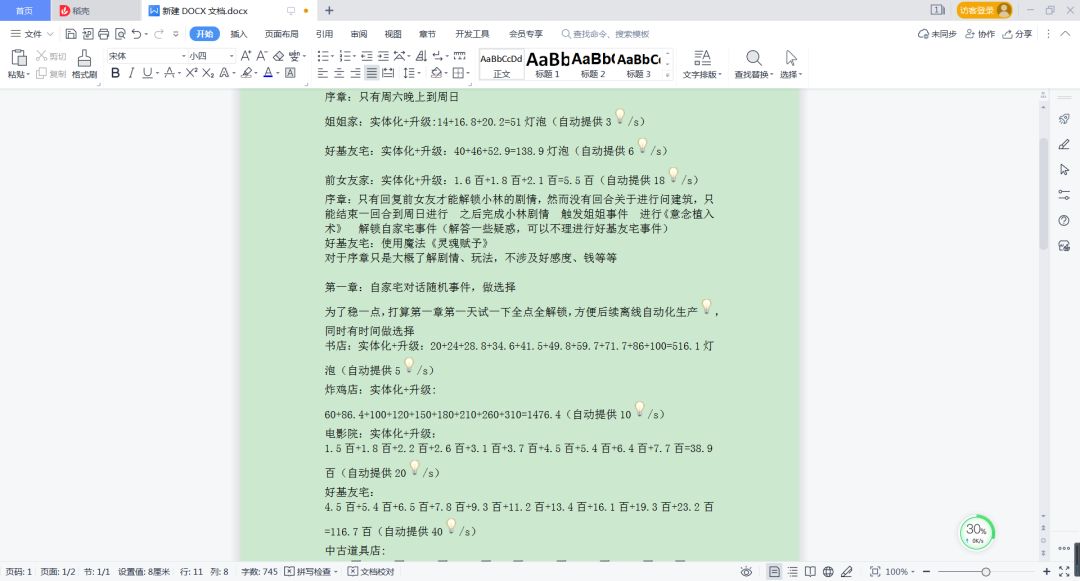This screenshot has width=1080, height=581.
Task: Apply character border (boxed A) icon
Action: (x=291, y=73)
